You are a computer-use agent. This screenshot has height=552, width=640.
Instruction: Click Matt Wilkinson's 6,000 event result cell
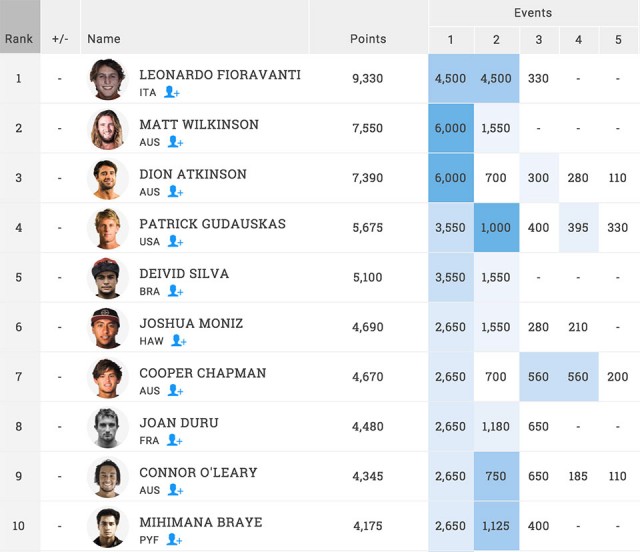point(450,129)
